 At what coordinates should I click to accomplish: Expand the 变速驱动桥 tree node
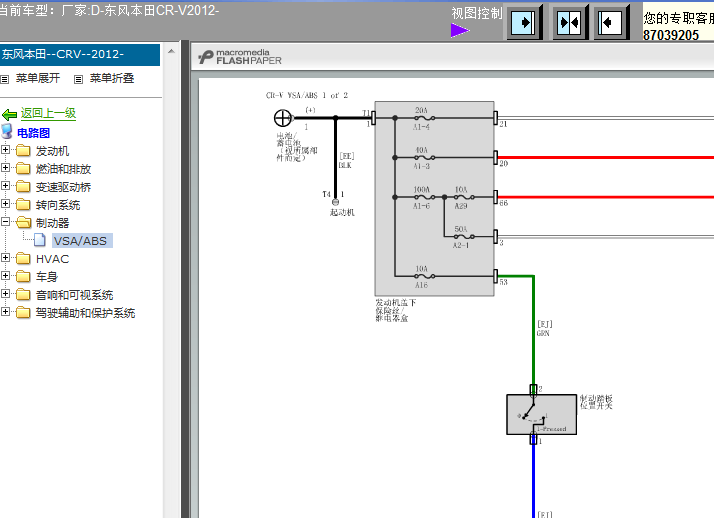coord(5,185)
